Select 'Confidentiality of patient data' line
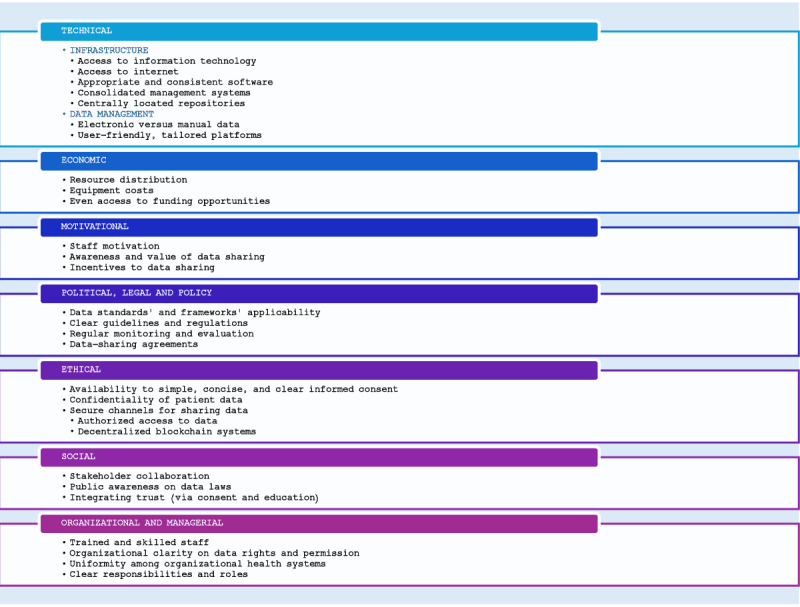This screenshot has width=800, height=607. coord(156,400)
